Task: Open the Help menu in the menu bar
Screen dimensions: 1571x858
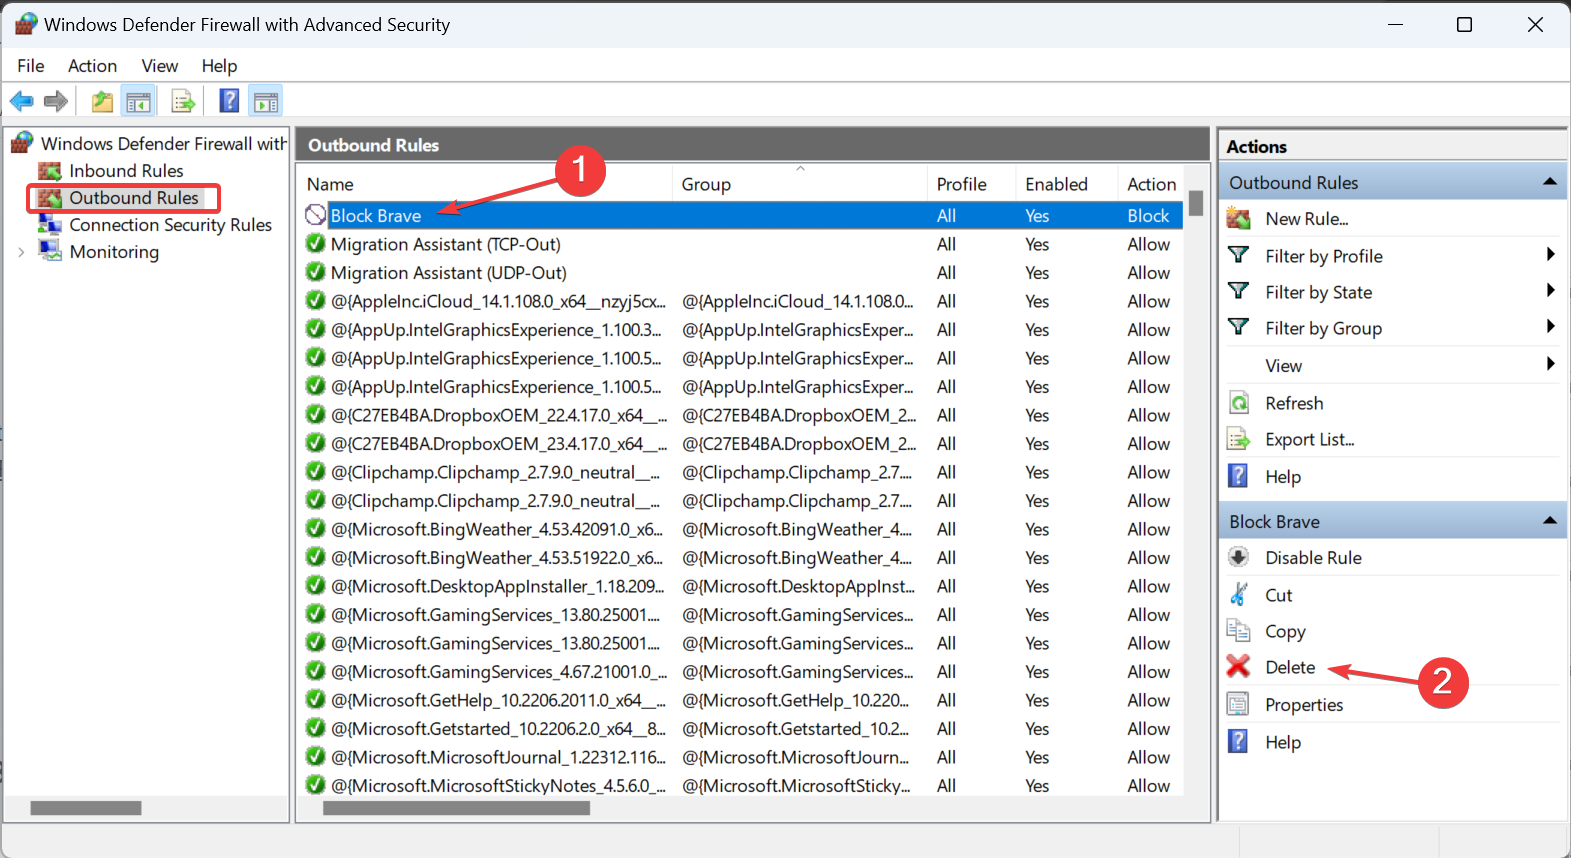Action: (x=219, y=66)
